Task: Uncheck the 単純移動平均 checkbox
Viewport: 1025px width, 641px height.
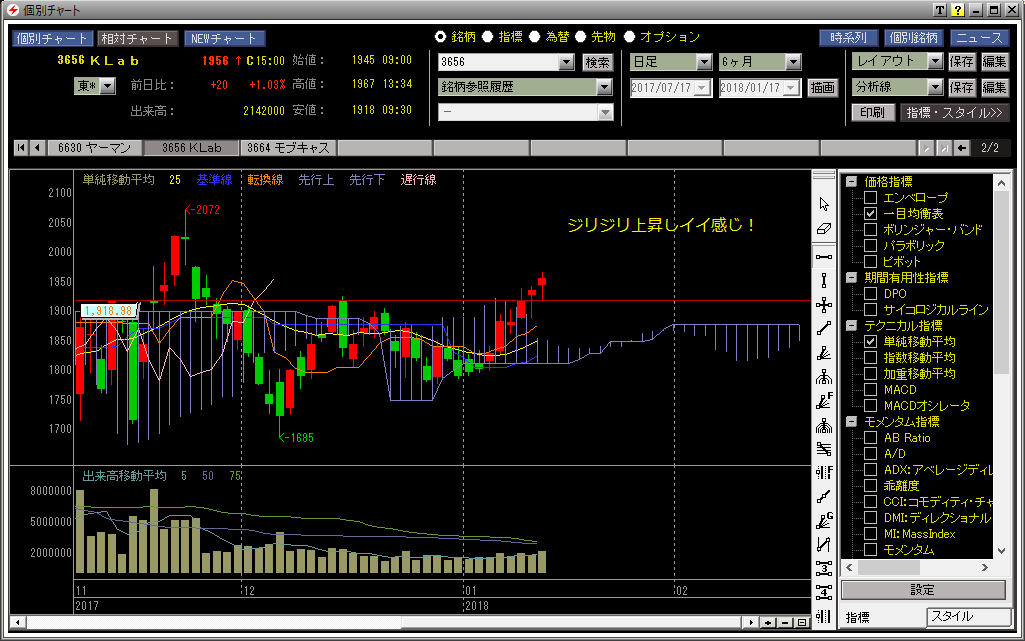Action: (870, 342)
